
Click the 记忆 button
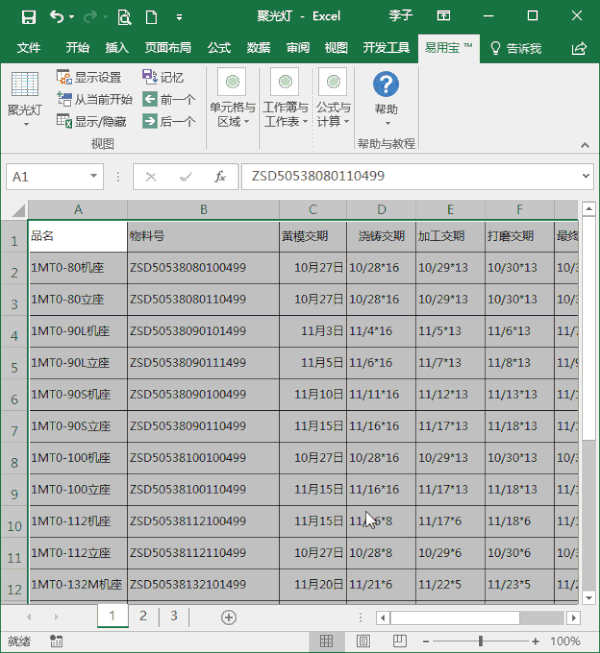click(x=163, y=77)
